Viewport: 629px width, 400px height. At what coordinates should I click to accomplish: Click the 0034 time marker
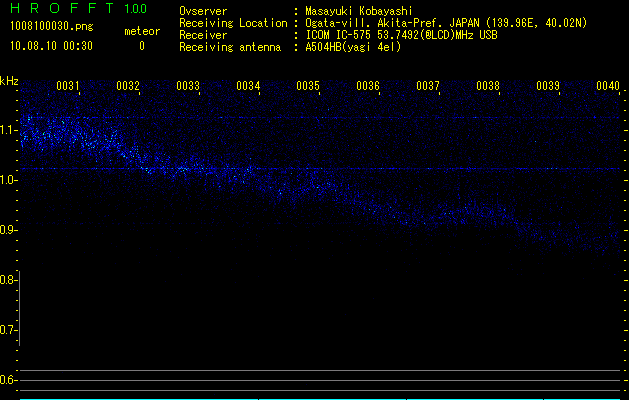[248, 86]
